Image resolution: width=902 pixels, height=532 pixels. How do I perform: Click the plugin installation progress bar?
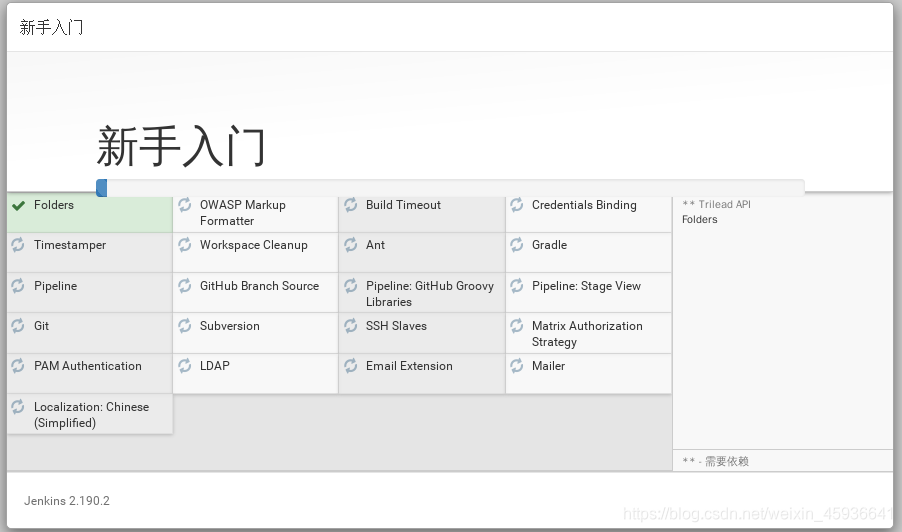coord(450,188)
